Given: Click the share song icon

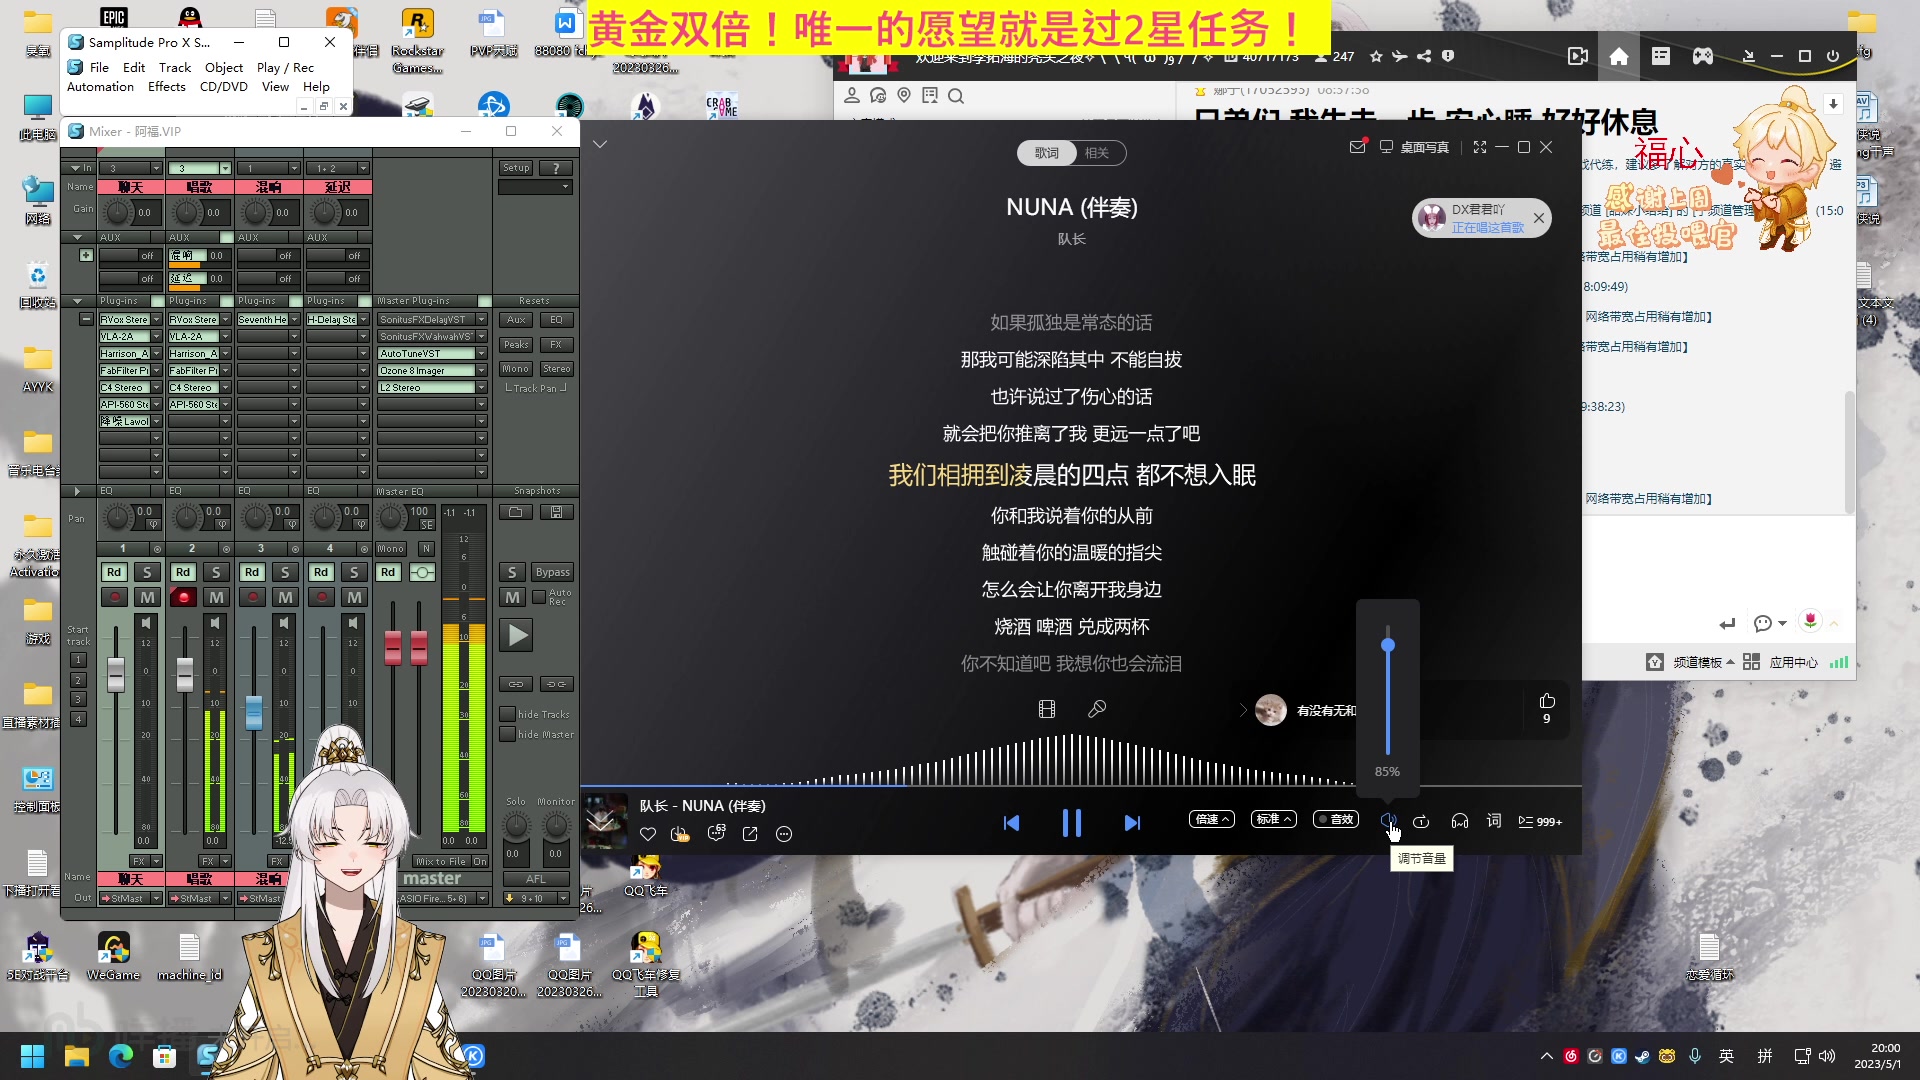Looking at the screenshot, I should 750,834.
